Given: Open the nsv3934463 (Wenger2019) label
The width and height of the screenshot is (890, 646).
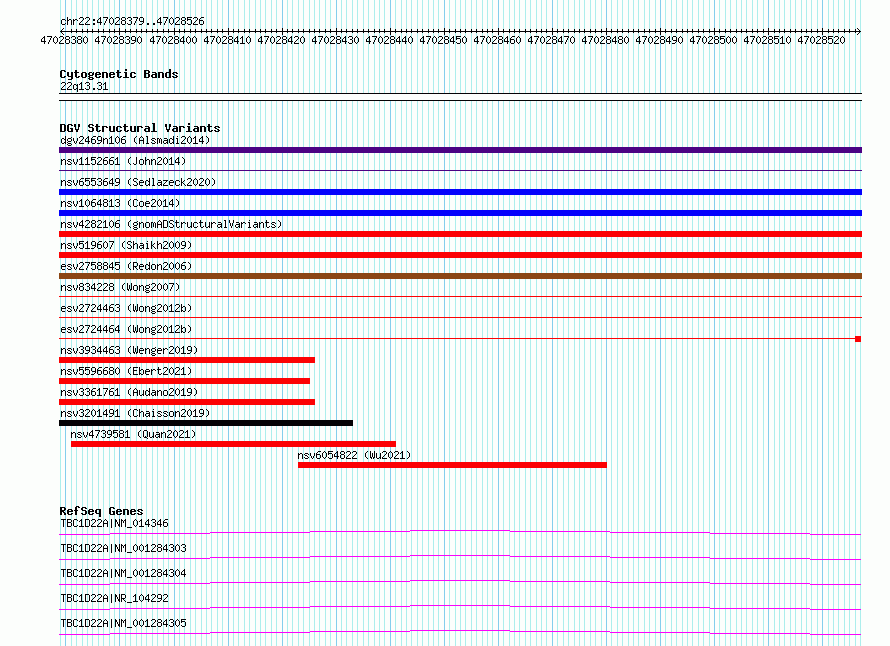Looking at the screenshot, I should coord(129,350).
